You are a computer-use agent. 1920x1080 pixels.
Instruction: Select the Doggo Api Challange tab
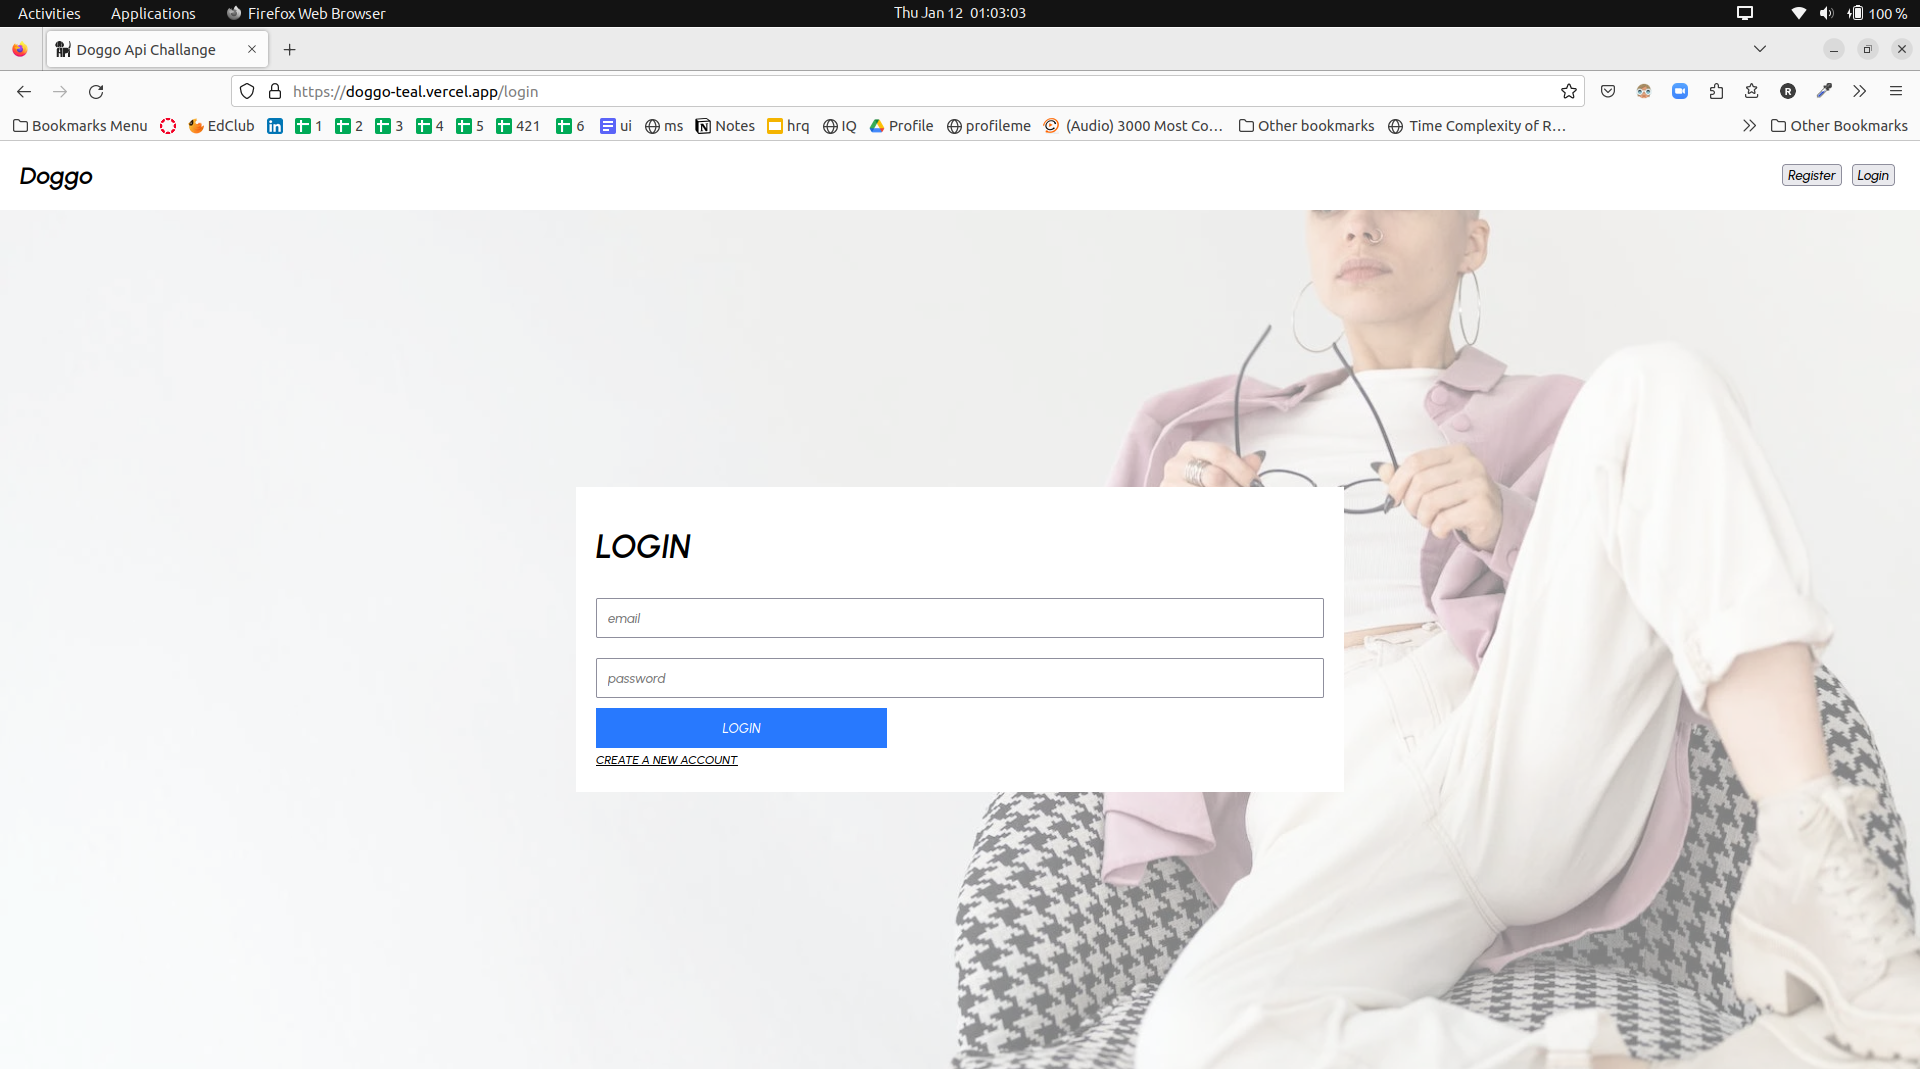157,49
